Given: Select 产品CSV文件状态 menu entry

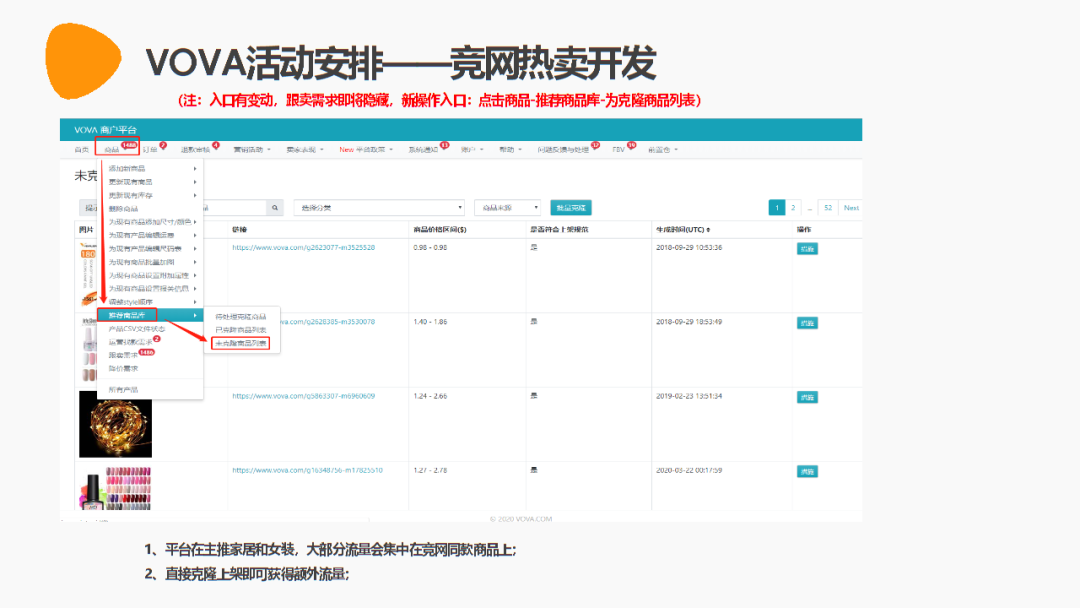Looking at the screenshot, I should pos(151,329).
